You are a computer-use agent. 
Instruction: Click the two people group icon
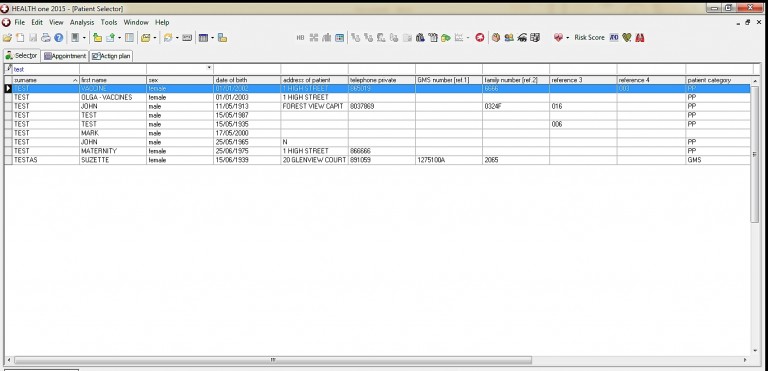tap(509, 38)
